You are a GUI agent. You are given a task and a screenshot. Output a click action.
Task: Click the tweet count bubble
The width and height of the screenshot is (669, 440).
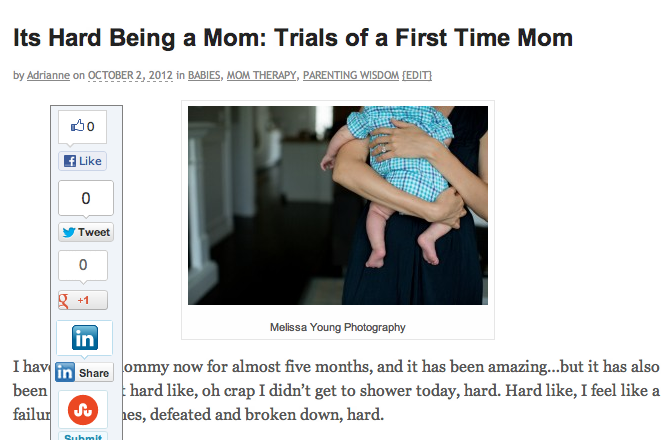click(x=85, y=198)
